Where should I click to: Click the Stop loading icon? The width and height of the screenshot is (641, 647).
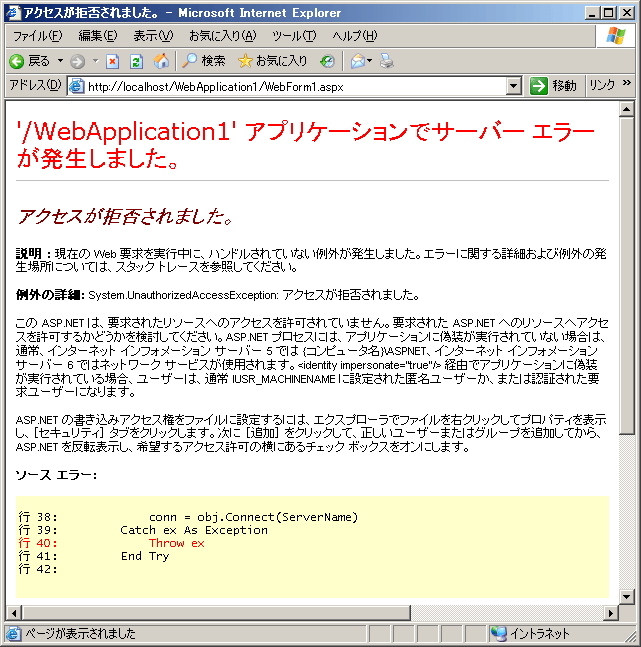112,61
